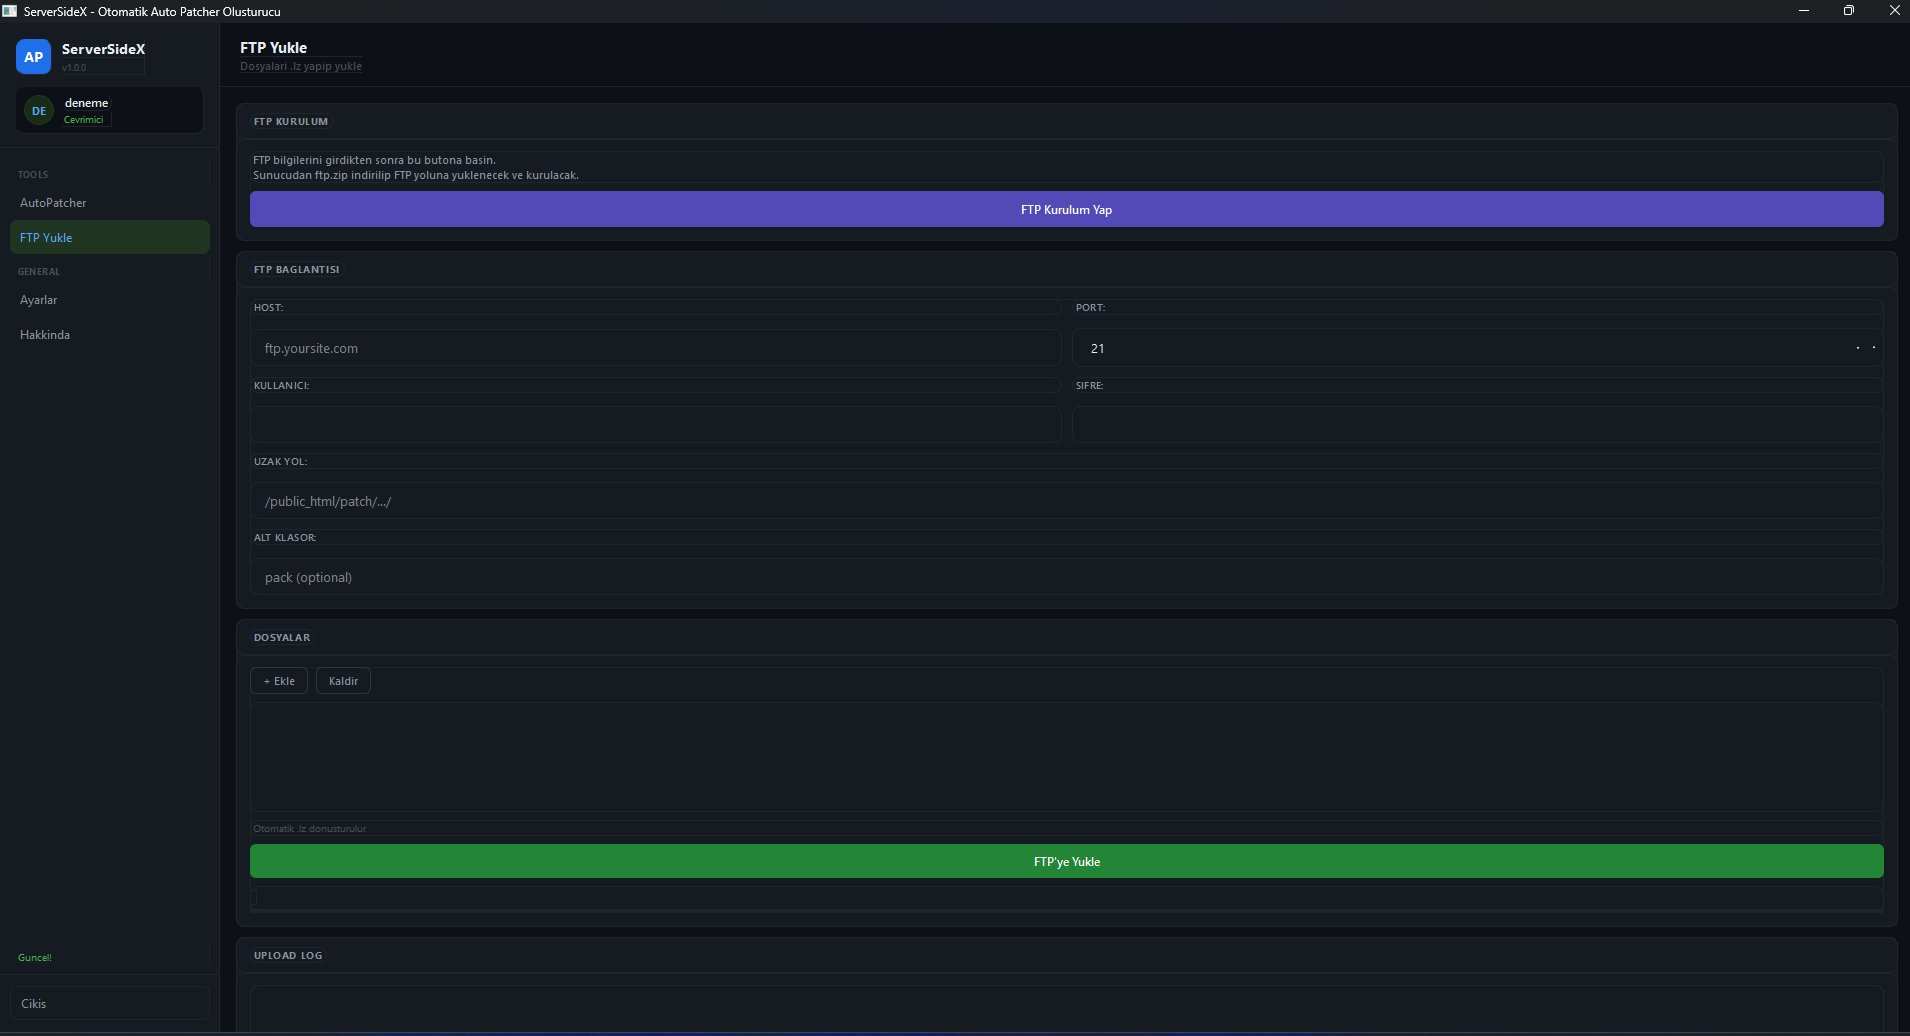This screenshot has height=1036, width=1910.
Task: Open Ayarlar settings page
Action: click(110, 300)
